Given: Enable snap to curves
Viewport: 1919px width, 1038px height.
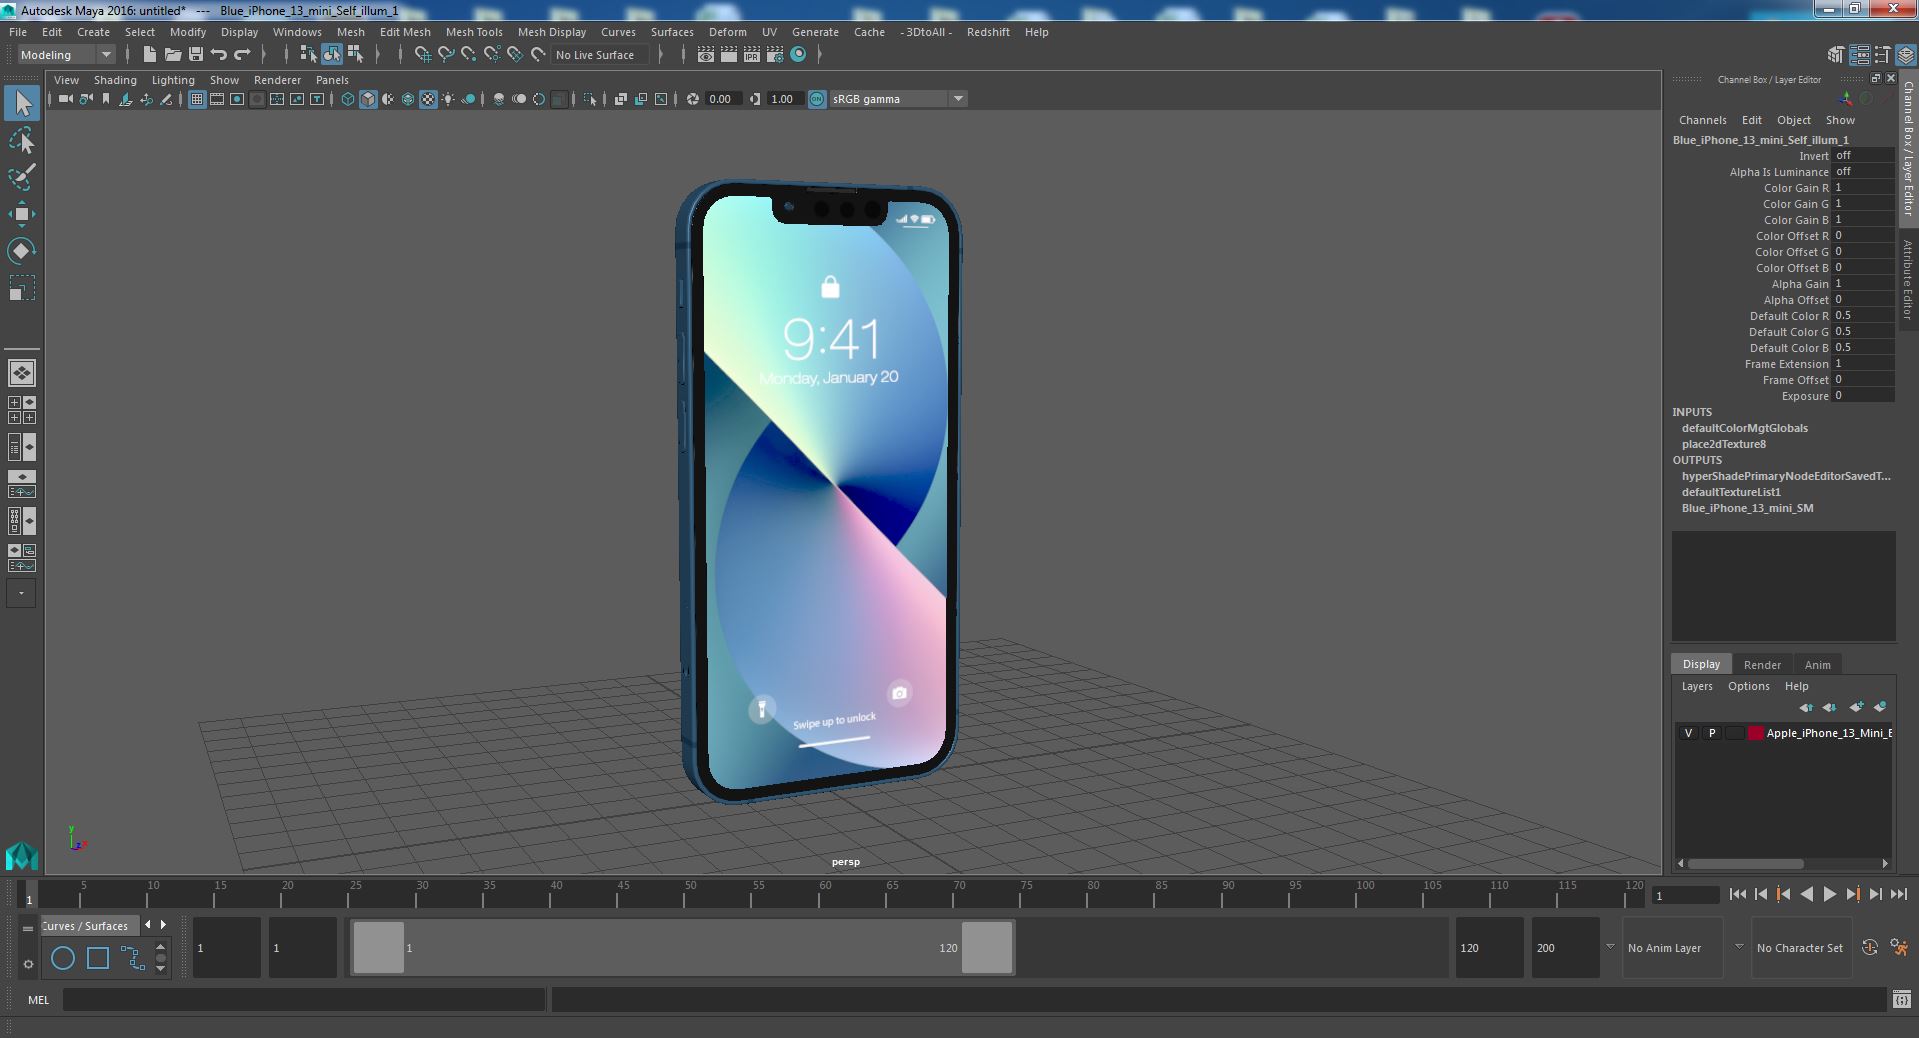Looking at the screenshot, I should (x=446, y=55).
